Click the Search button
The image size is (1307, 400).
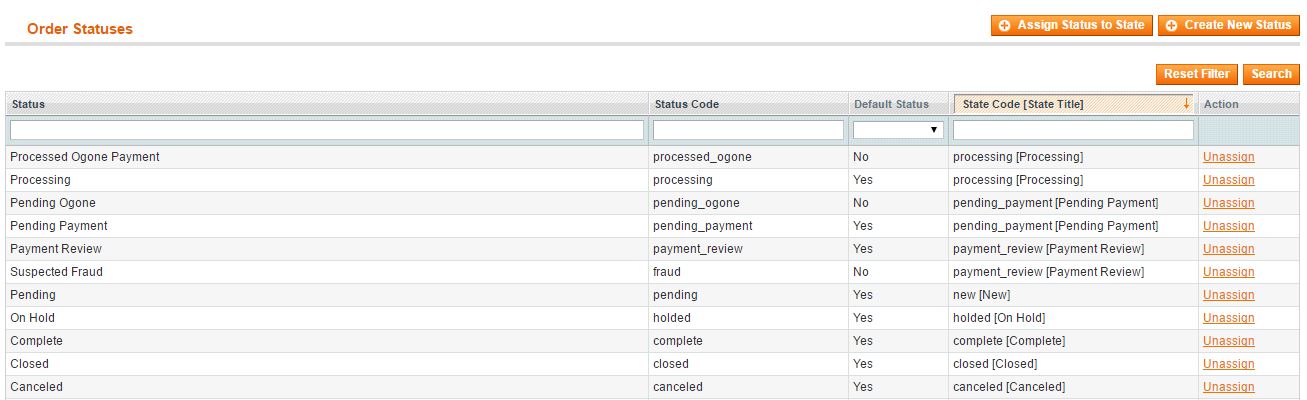(1271, 74)
